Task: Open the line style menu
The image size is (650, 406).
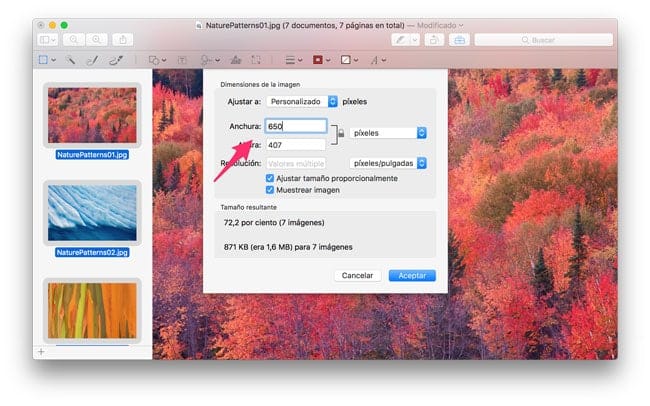Action: 294,60
